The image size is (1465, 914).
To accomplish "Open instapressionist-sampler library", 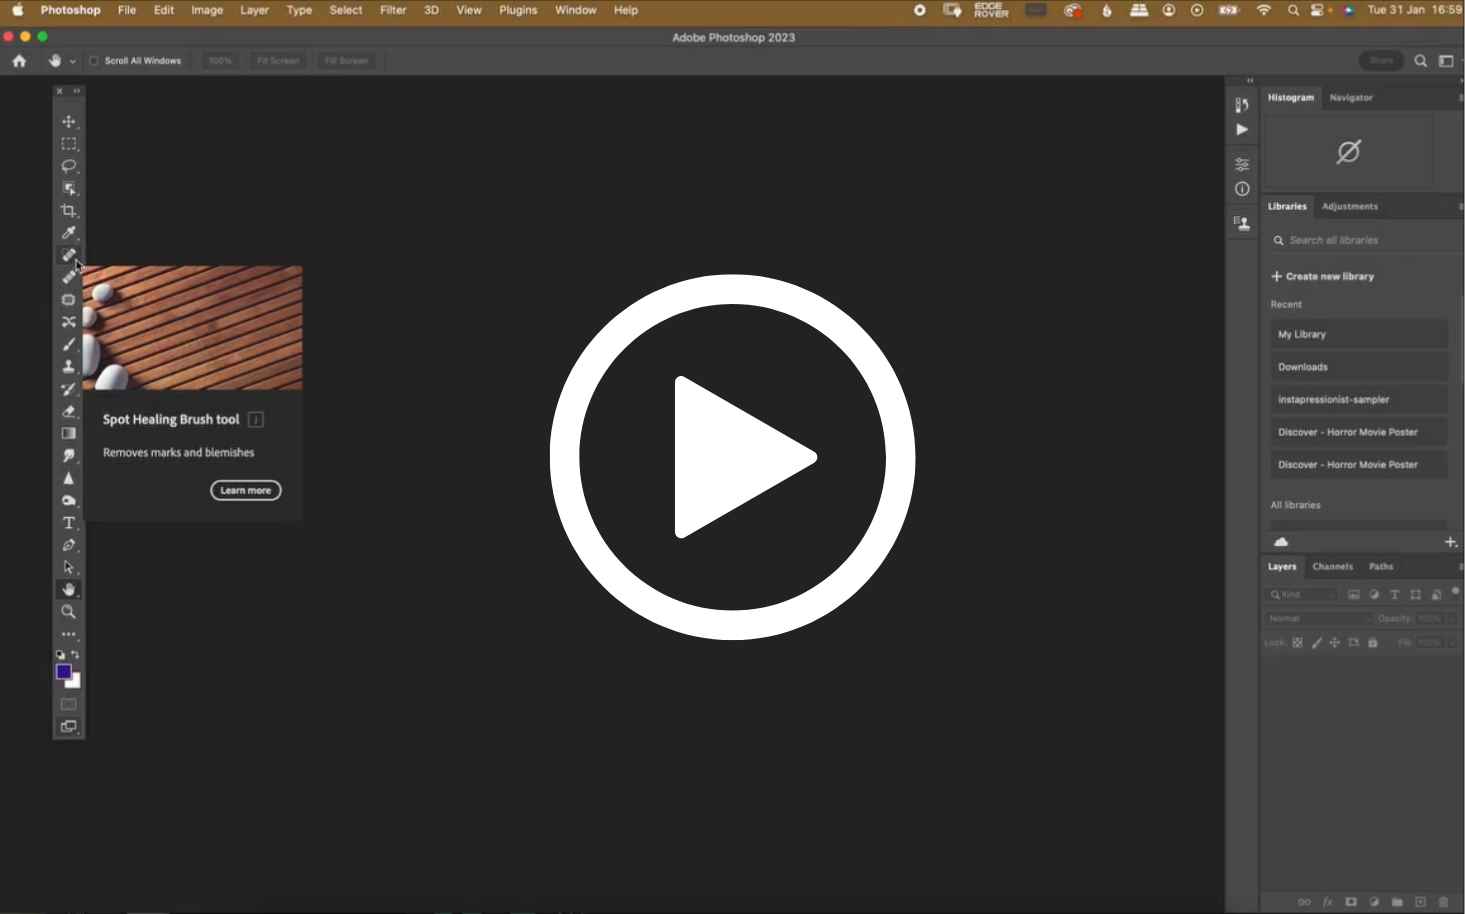I will click(1359, 400).
